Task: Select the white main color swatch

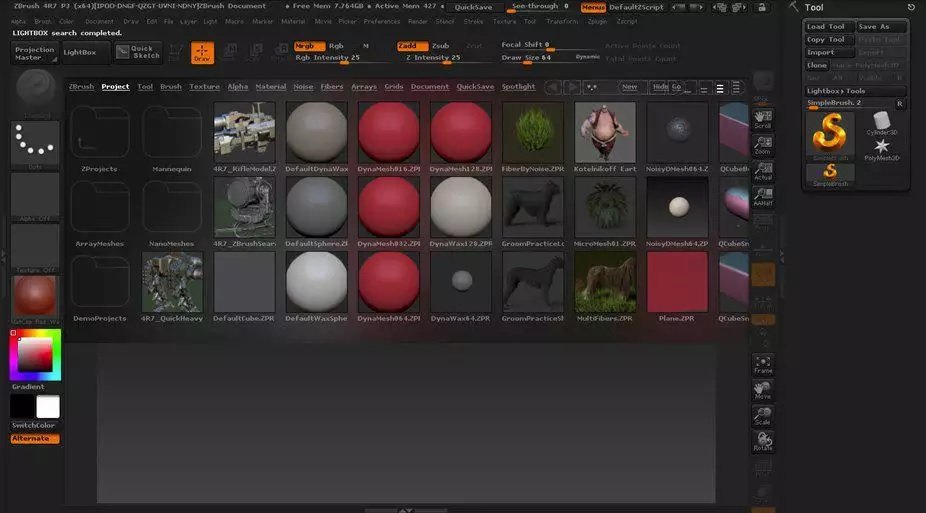Action: click(48, 407)
